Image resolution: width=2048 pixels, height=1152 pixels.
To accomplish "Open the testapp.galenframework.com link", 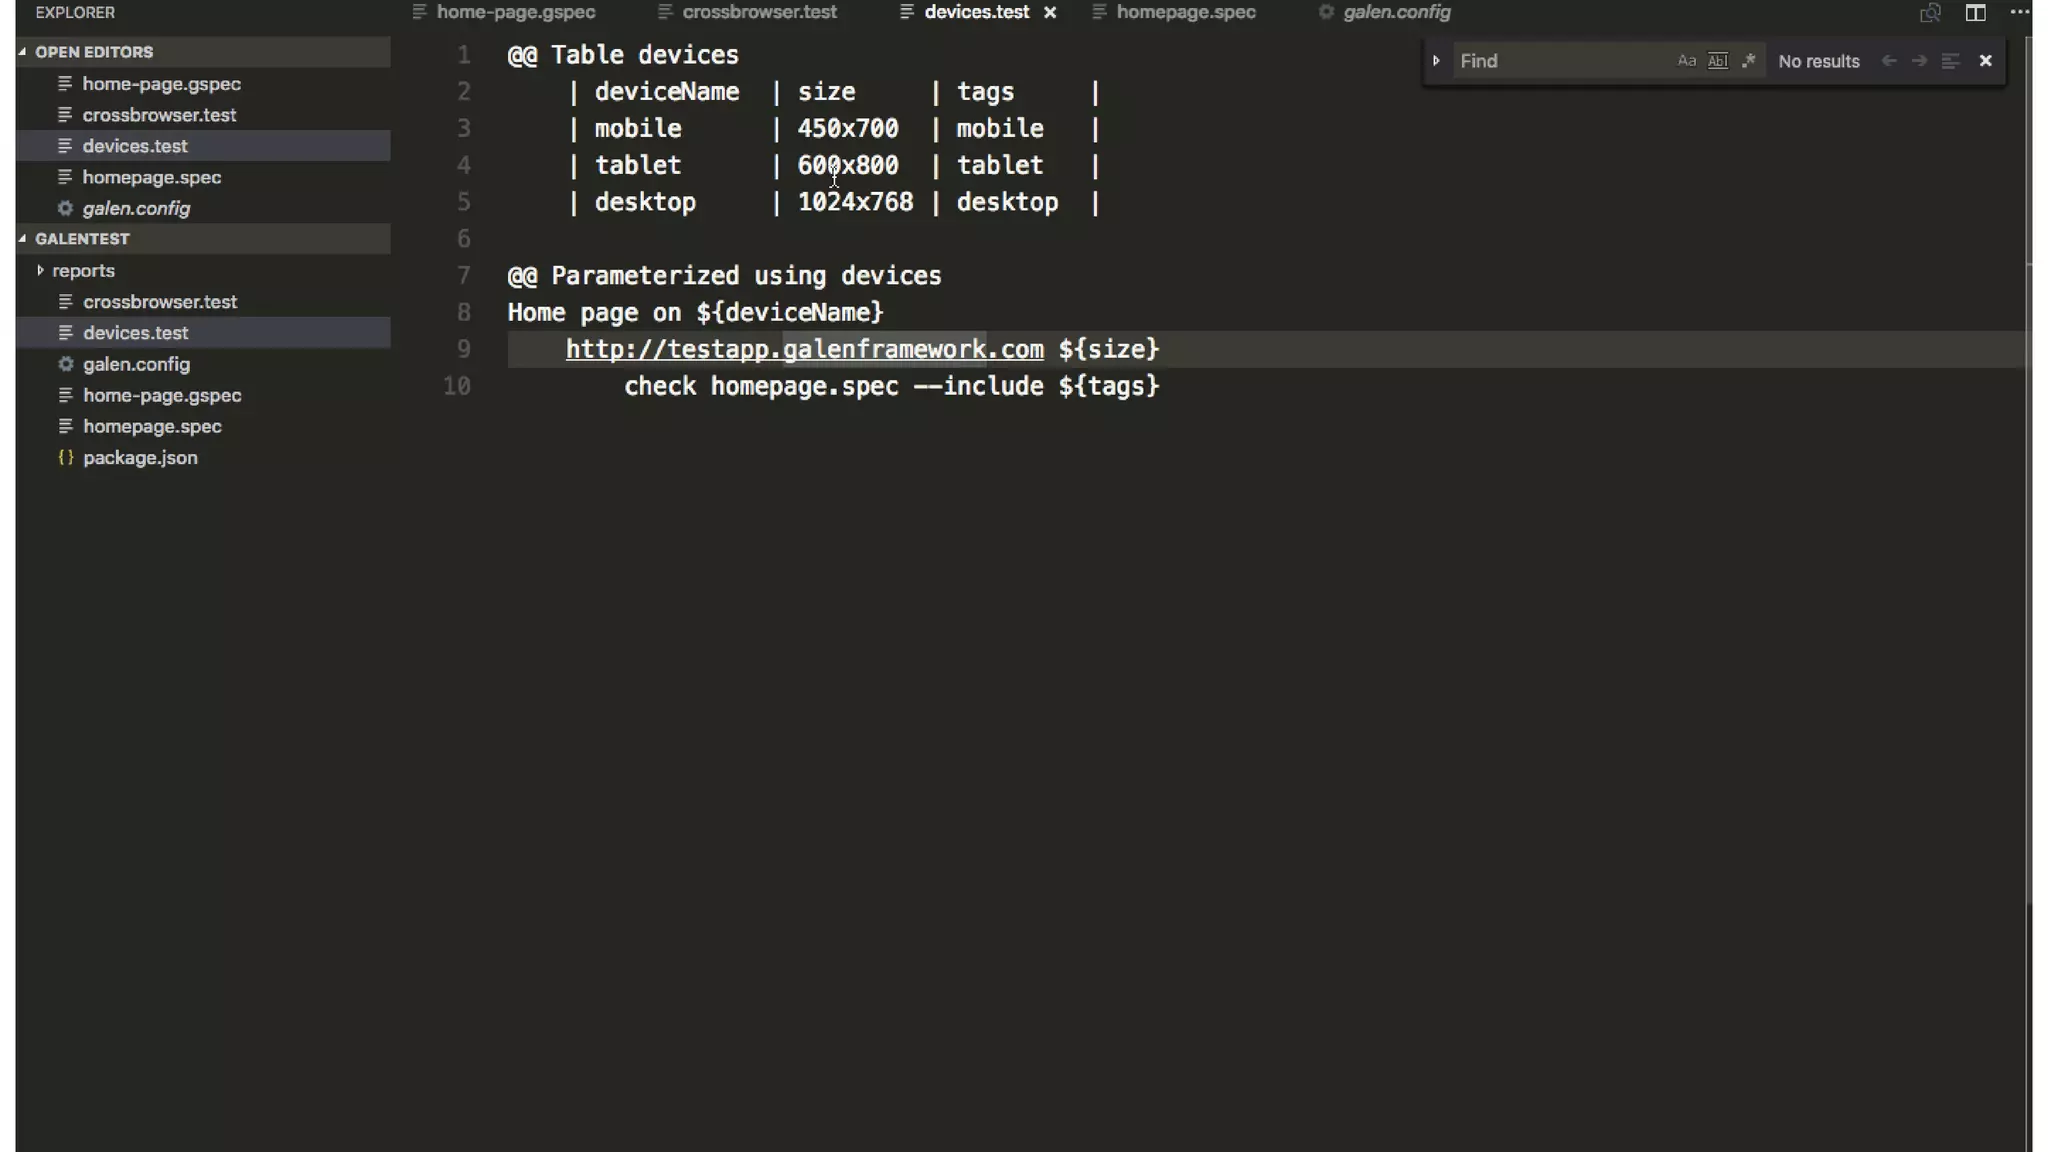I will coord(804,349).
